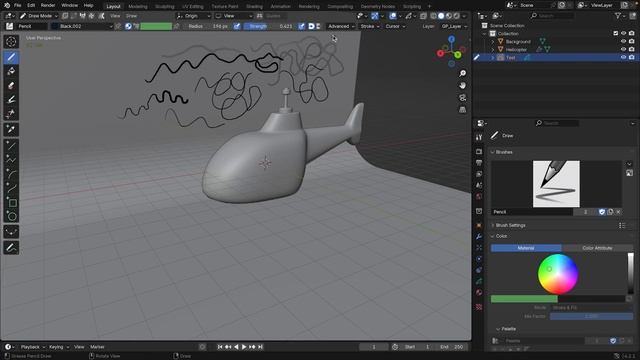Open the Texture checker properties tab

click(479, 307)
